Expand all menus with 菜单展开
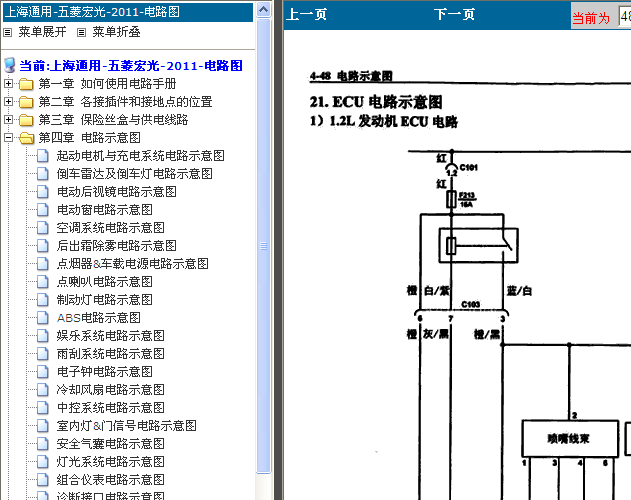631x500 pixels. [x=42, y=32]
